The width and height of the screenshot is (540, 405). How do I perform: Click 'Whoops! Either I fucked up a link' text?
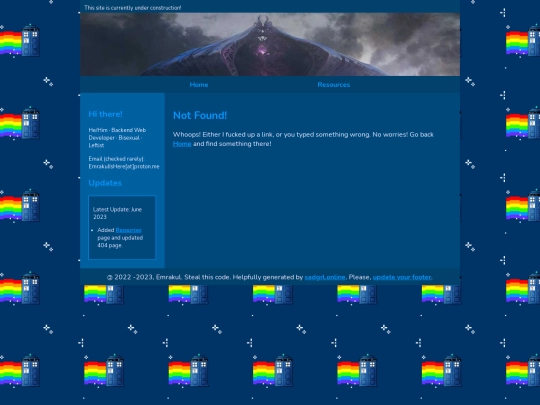click(224, 135)
